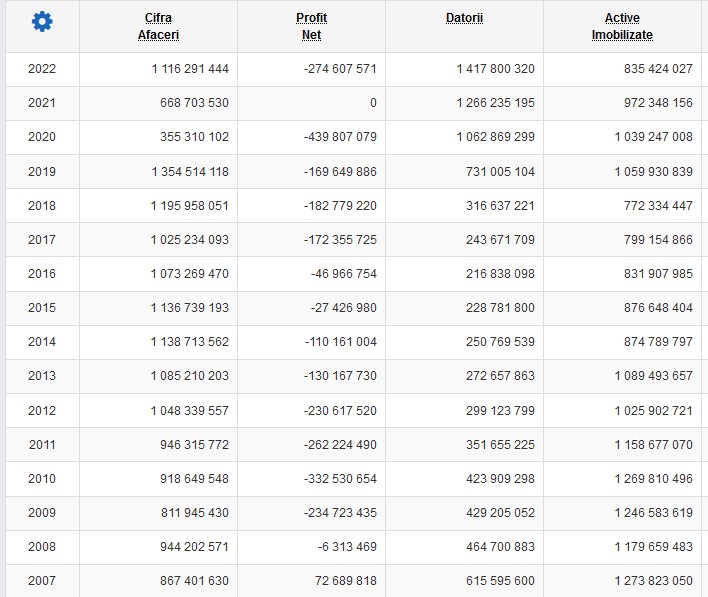The image size is (708, 597).
Task: Click the 2020 year cell
Action: point(42,137)
